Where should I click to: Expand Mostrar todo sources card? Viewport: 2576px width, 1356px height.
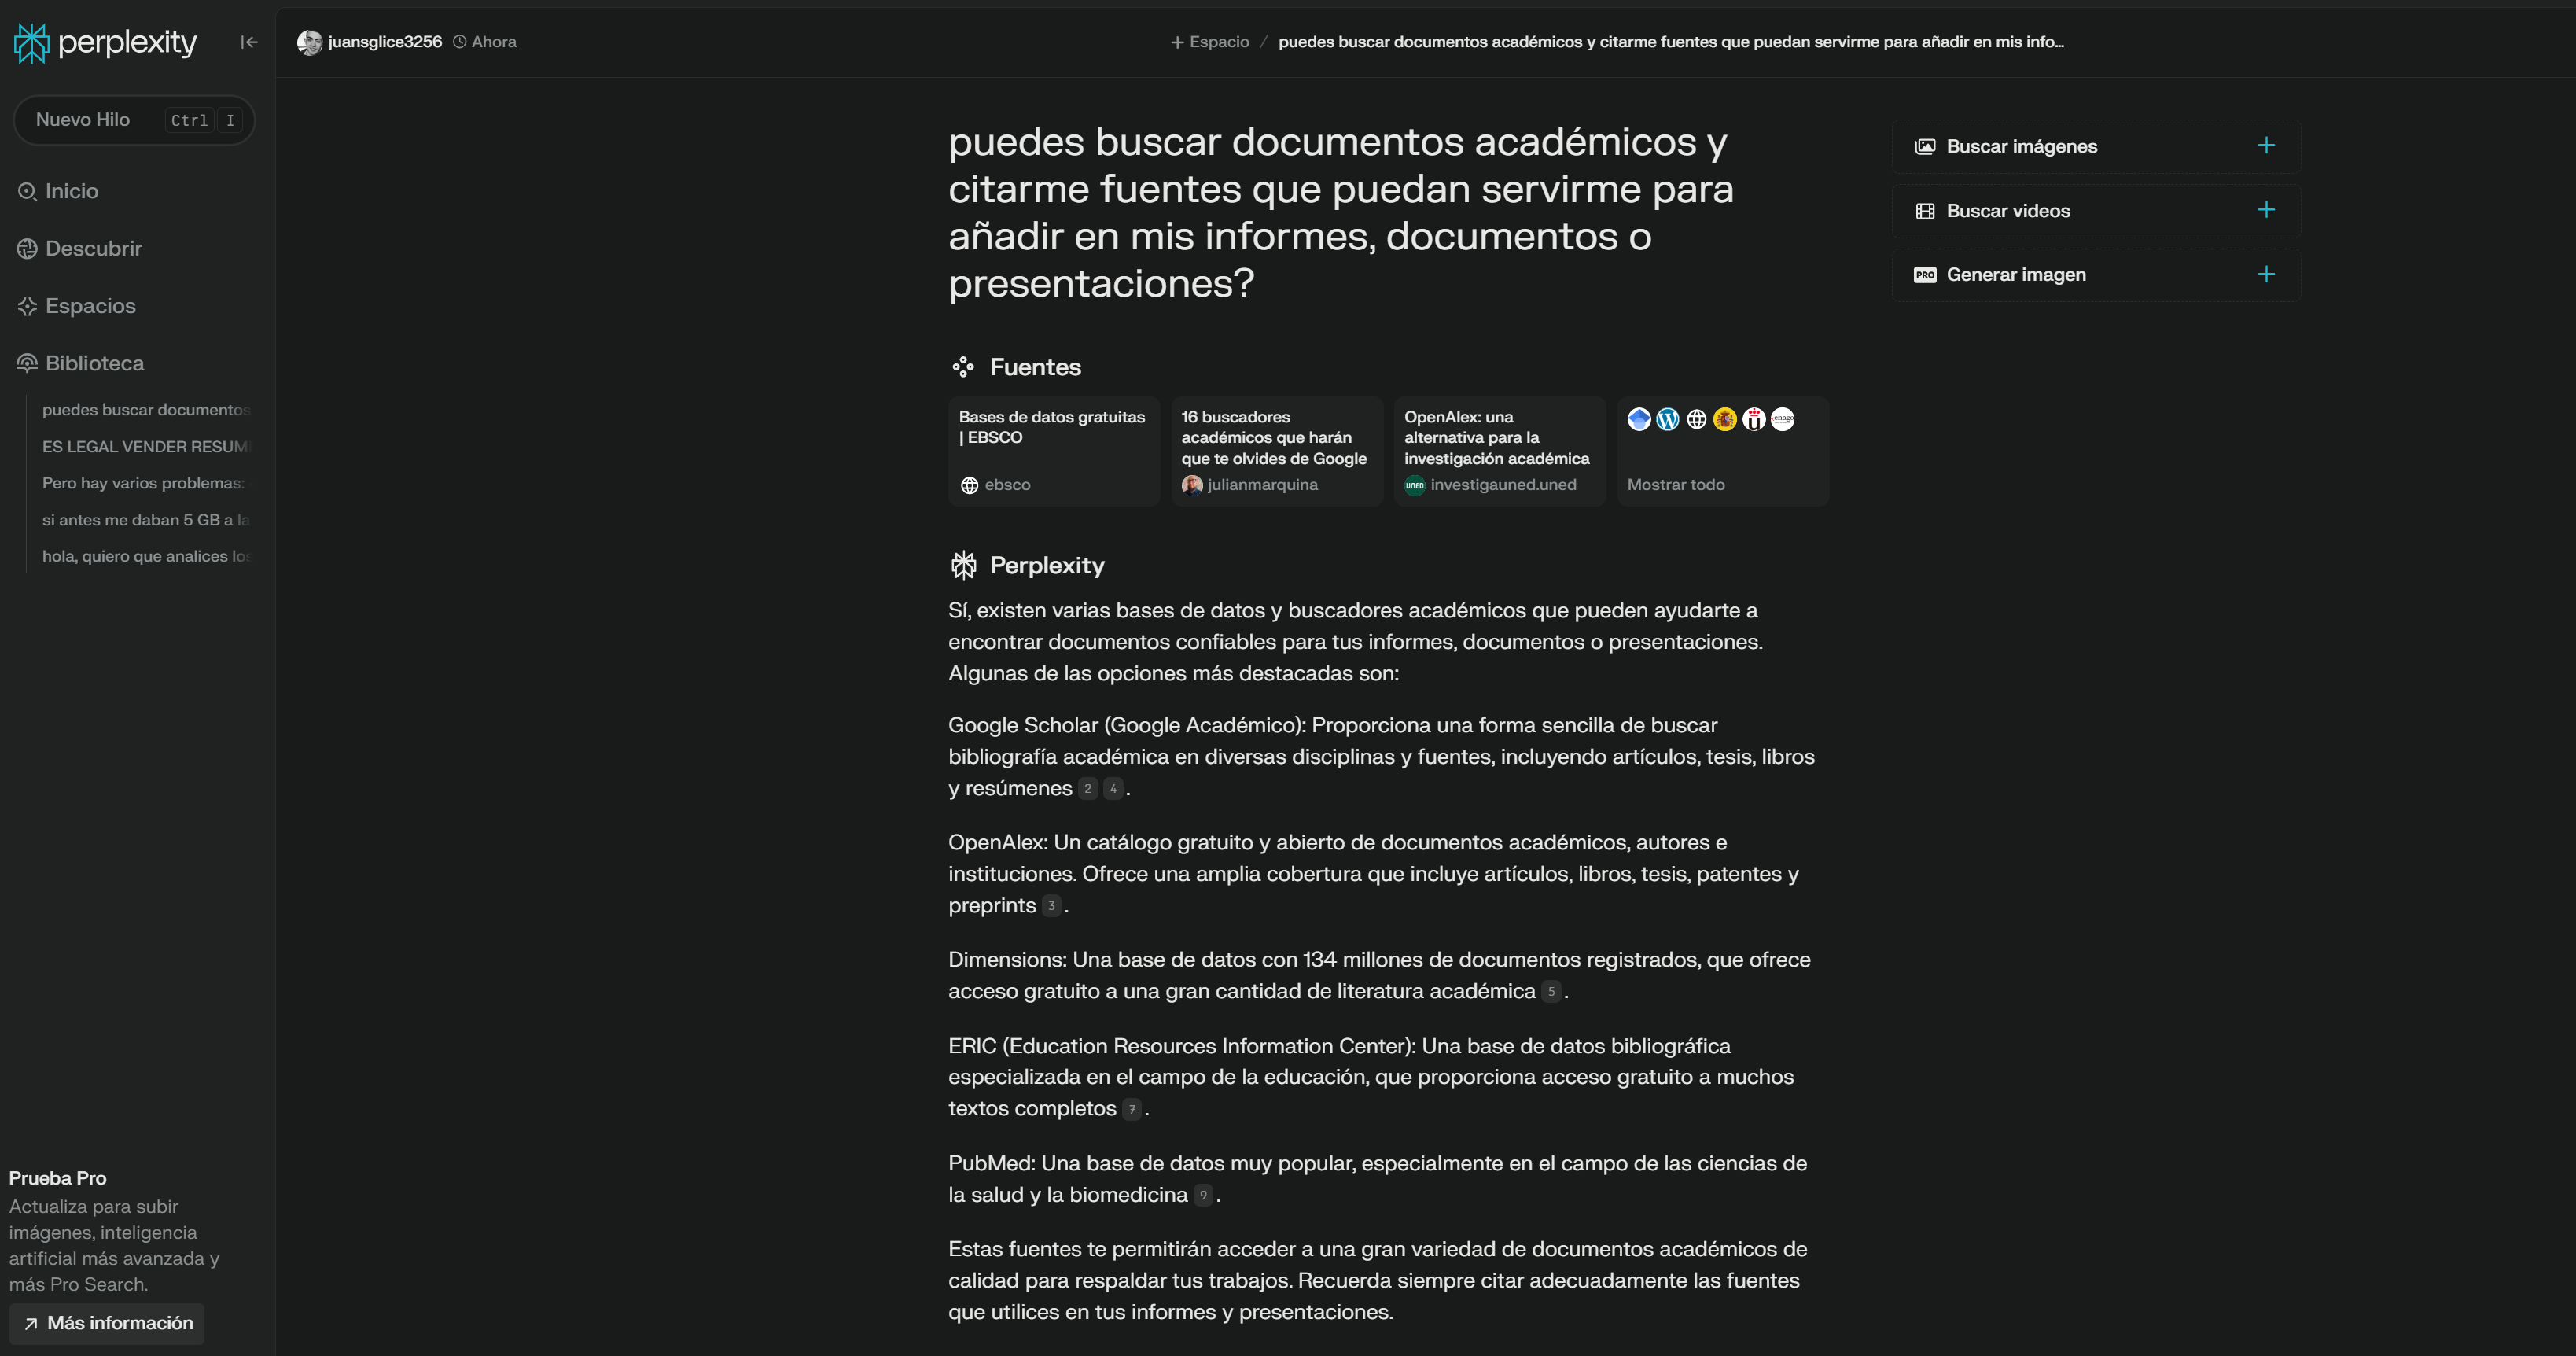(1722, 452)
